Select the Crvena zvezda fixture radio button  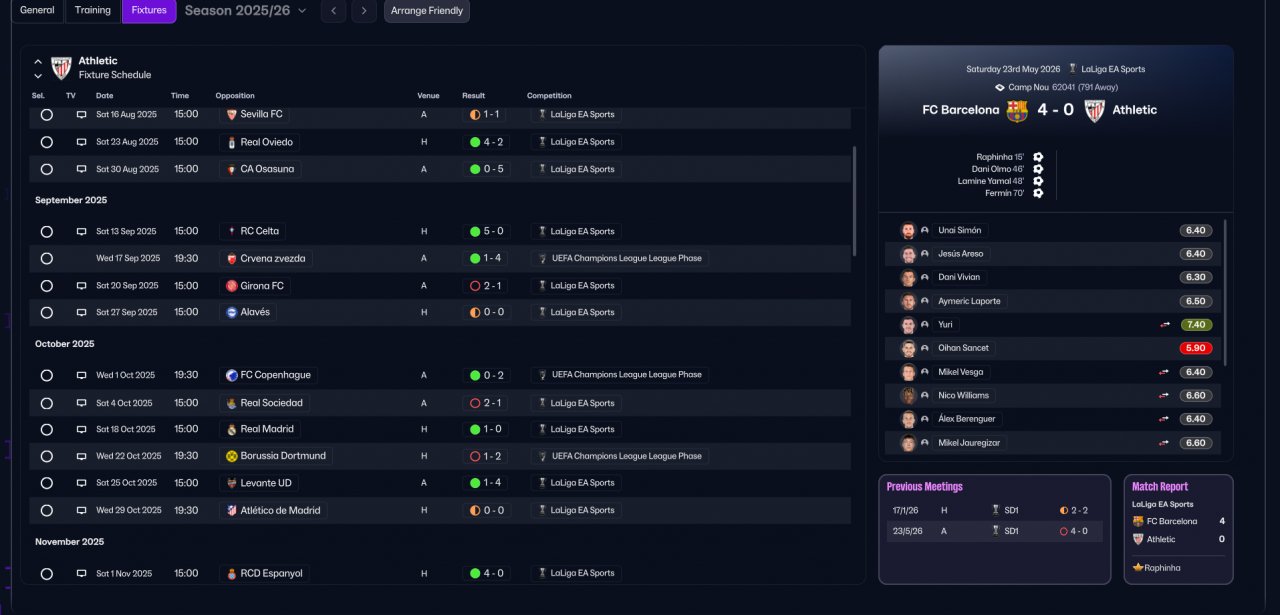[x=46, y=258]
